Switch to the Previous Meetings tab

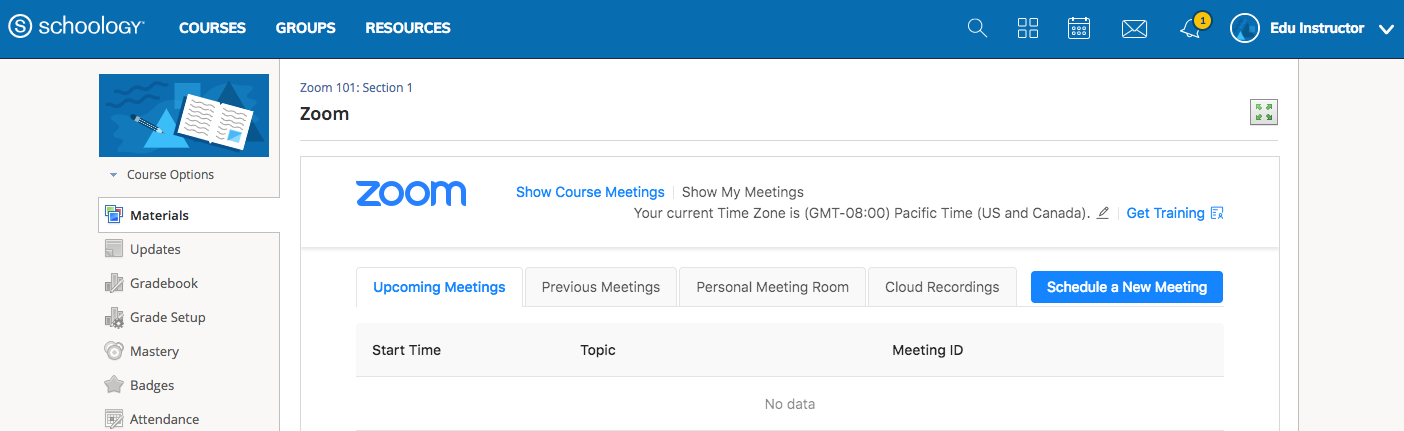[x=601, y=287]
